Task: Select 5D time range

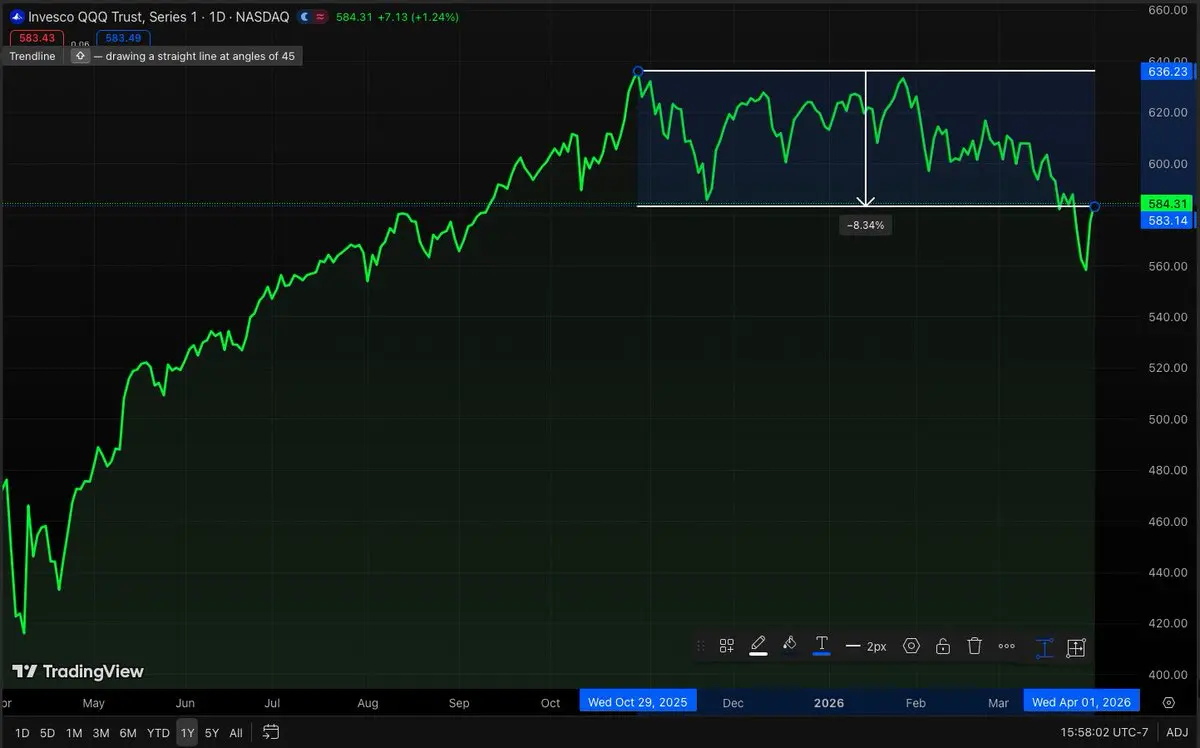Action: [47, 732]
